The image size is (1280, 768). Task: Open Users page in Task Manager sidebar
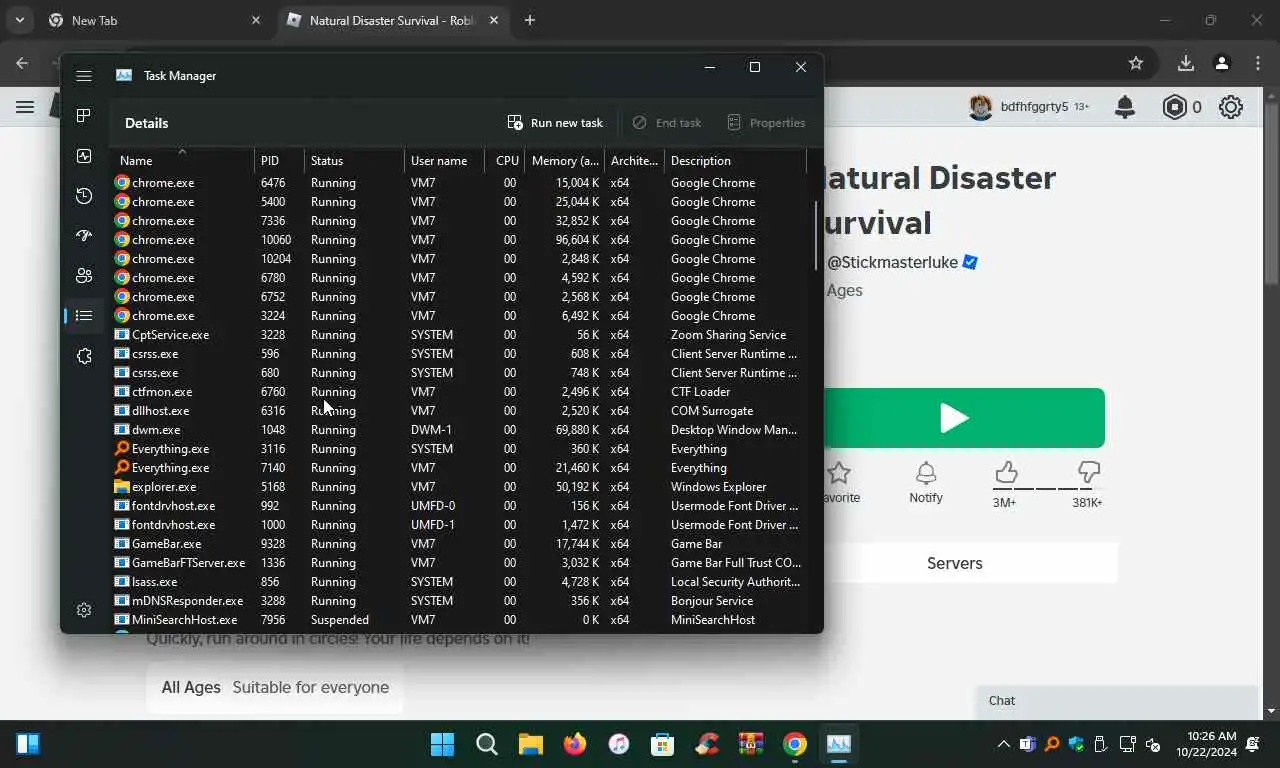click(x=84, y=276)
